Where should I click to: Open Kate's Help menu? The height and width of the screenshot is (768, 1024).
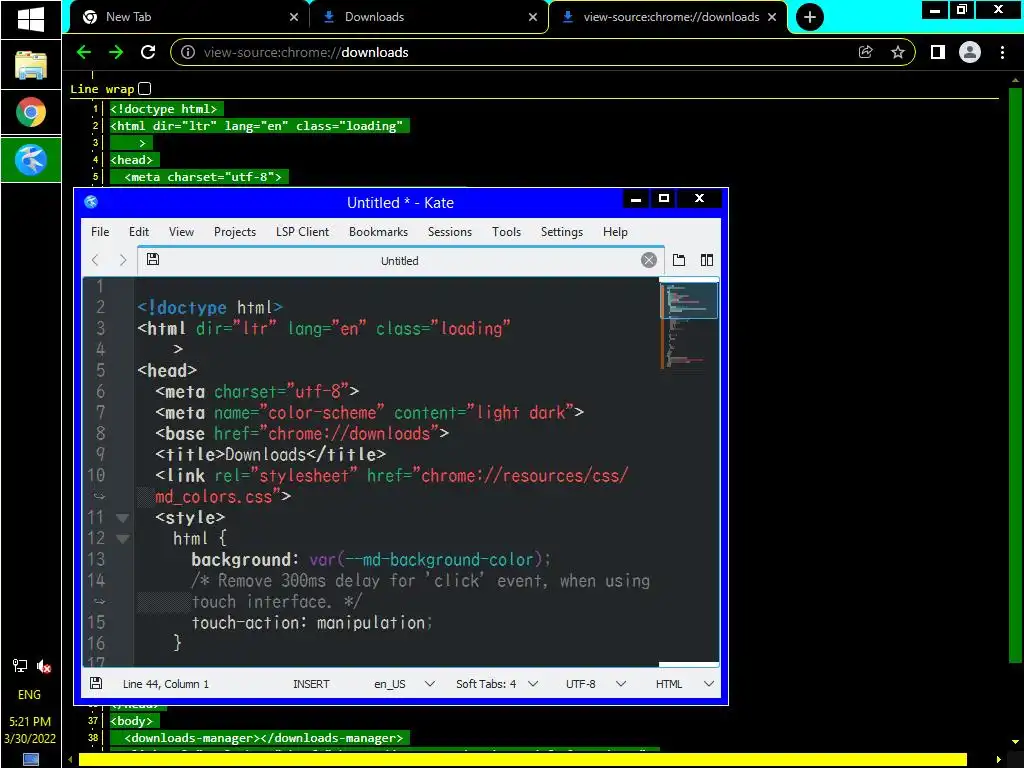(615, 232)
